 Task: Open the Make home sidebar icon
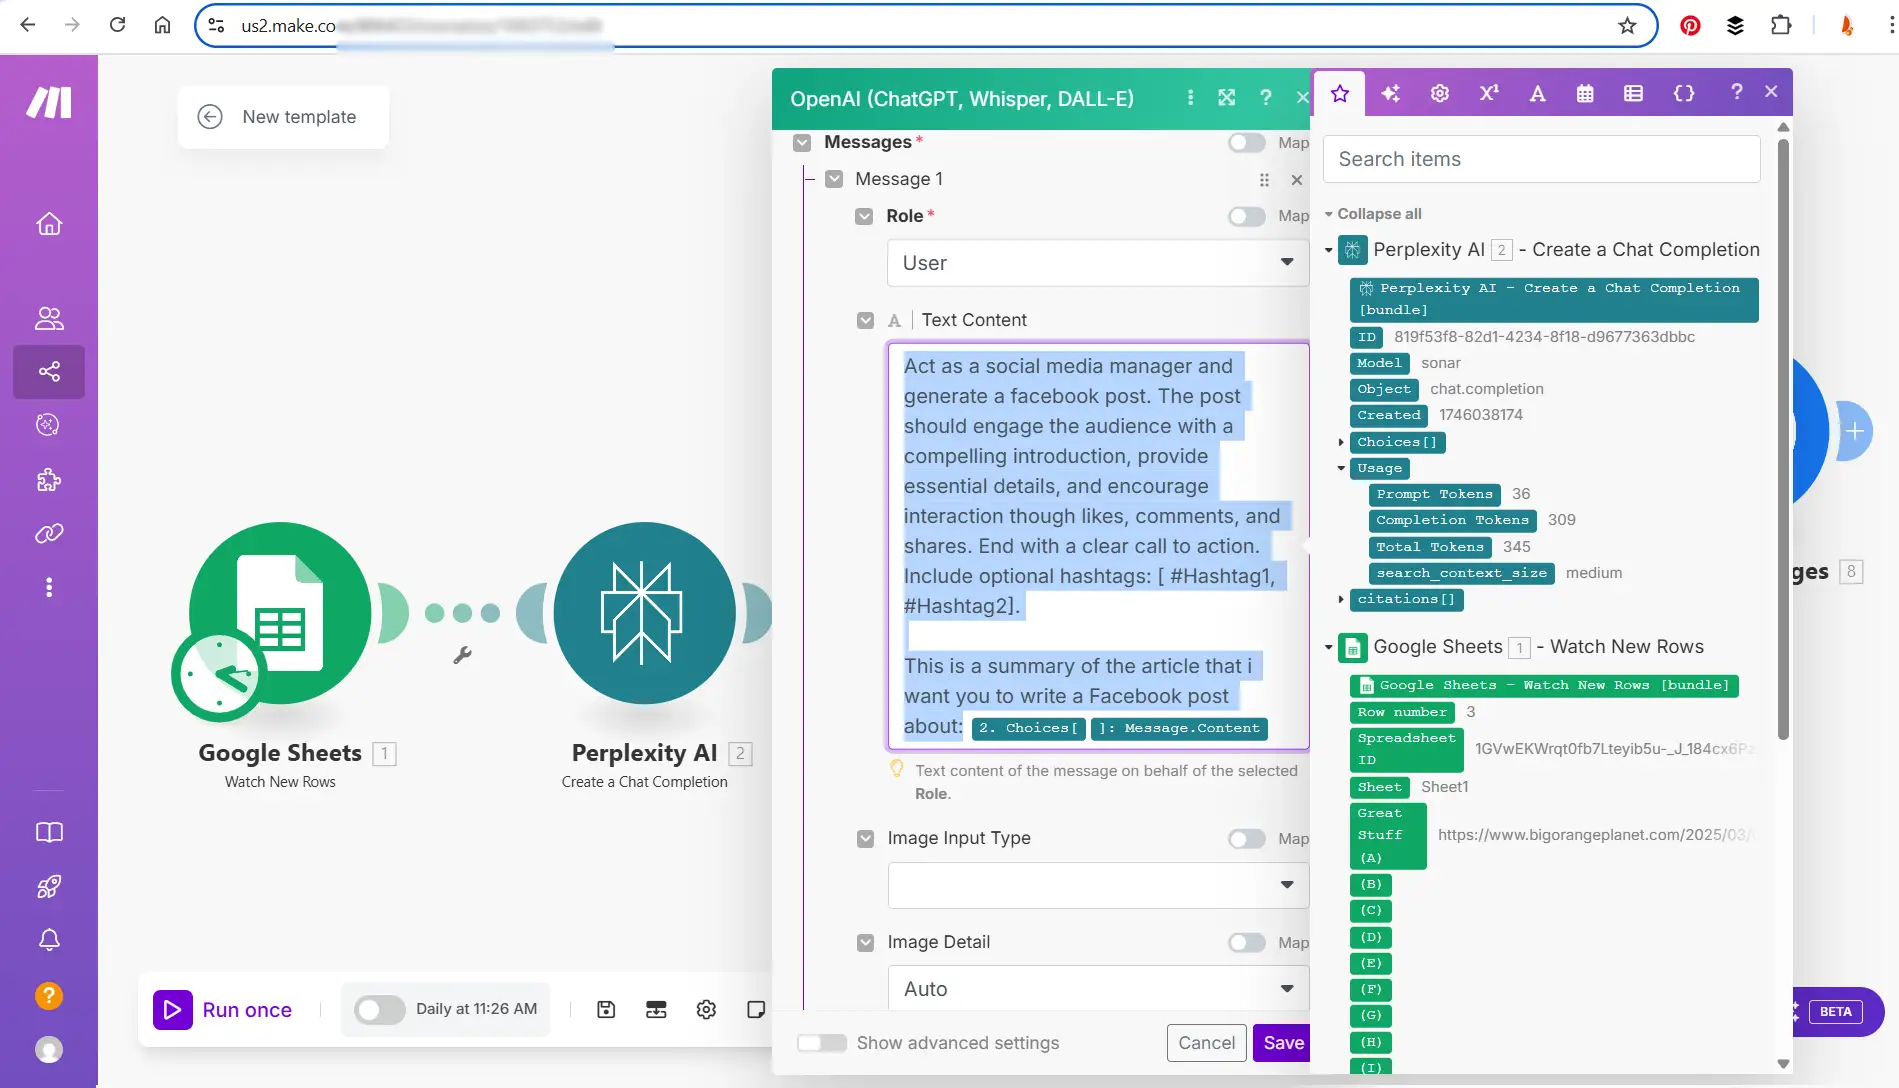pyautogui.click(x=49, y=224)
